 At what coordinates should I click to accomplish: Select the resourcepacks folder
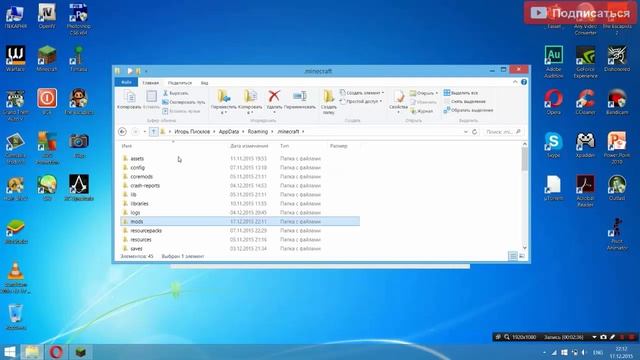click(146, 231)
